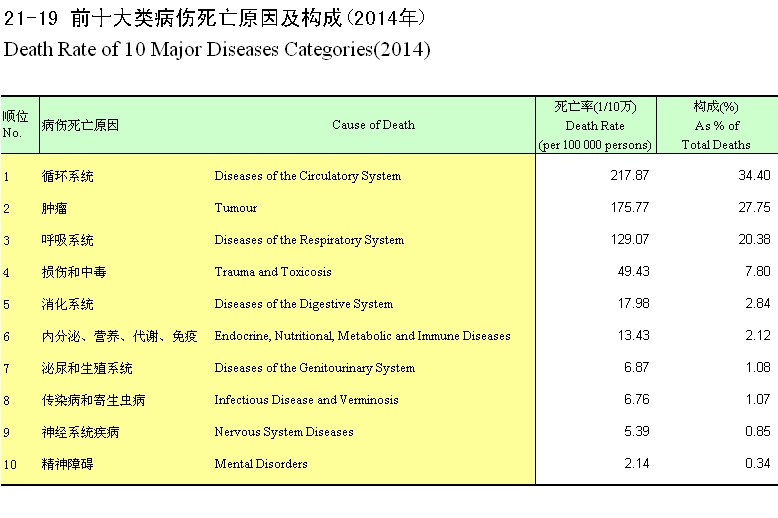Click death rate value 13.43
Viewport: 778px width, 518px height.
click(x=634, y=335)
